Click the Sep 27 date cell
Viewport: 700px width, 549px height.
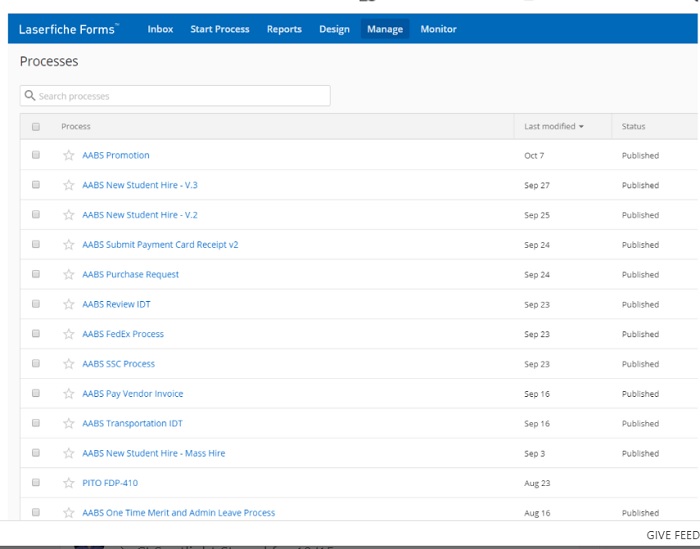[537, 186]
